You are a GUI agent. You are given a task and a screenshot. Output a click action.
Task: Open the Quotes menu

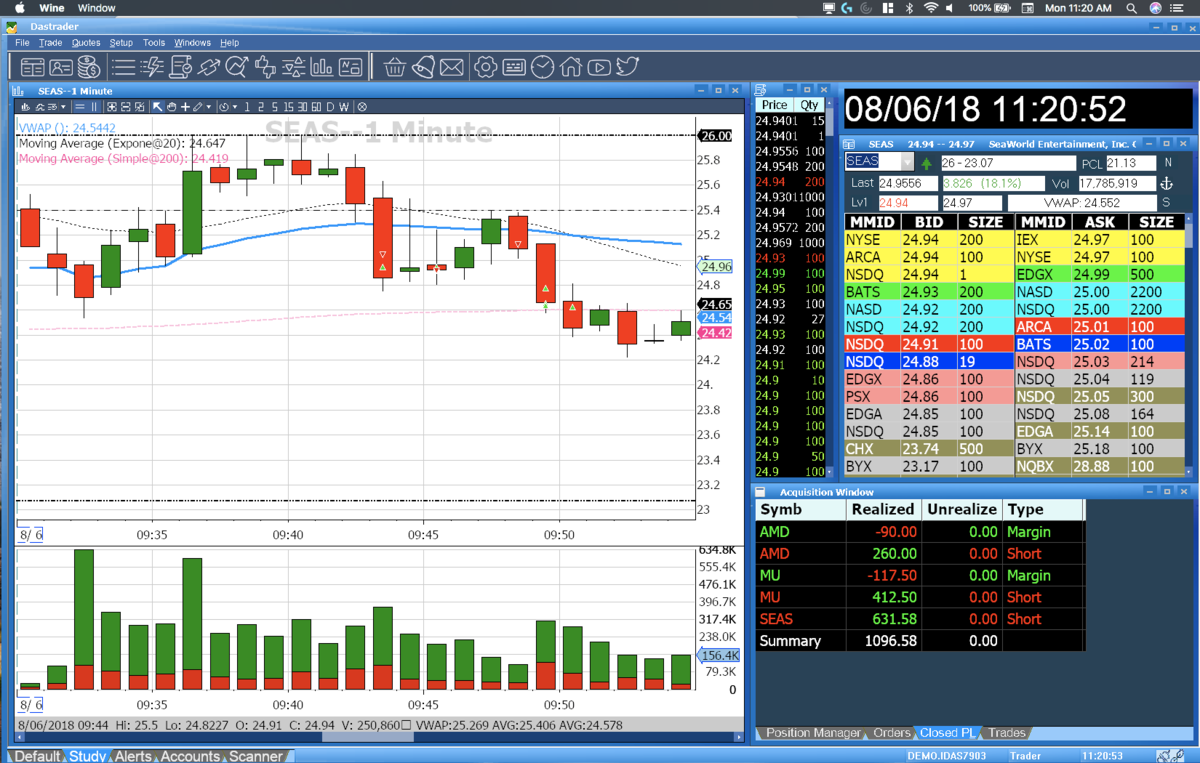tap(86, 43)
